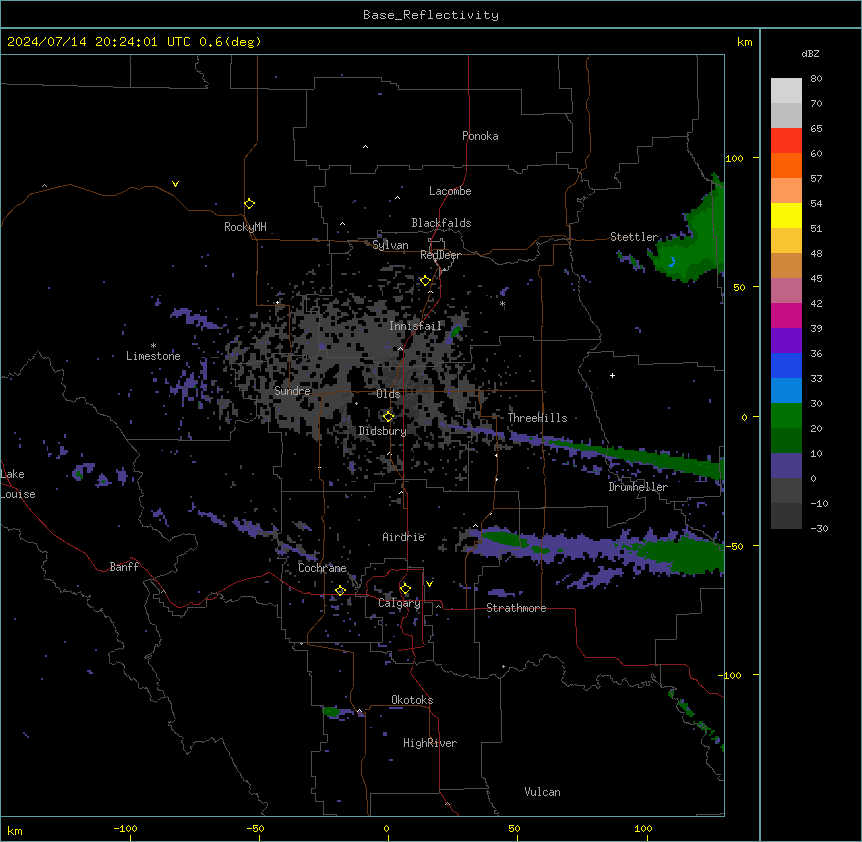Click the -50 tick on the right axis
862x842 pixels.
point(734,546)
